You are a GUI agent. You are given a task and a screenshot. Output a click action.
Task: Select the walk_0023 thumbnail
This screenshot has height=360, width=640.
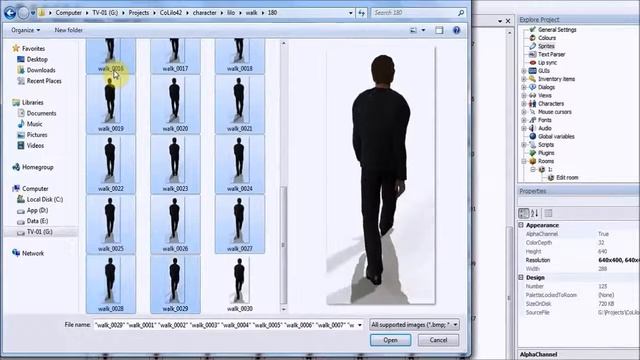tap(175, 164)
